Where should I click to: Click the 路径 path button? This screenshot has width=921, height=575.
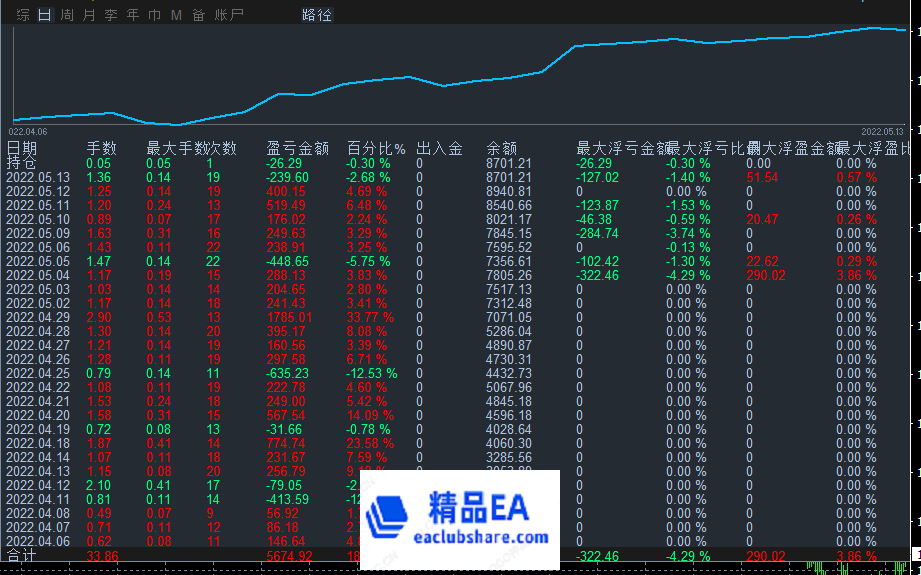coord(317,15)
